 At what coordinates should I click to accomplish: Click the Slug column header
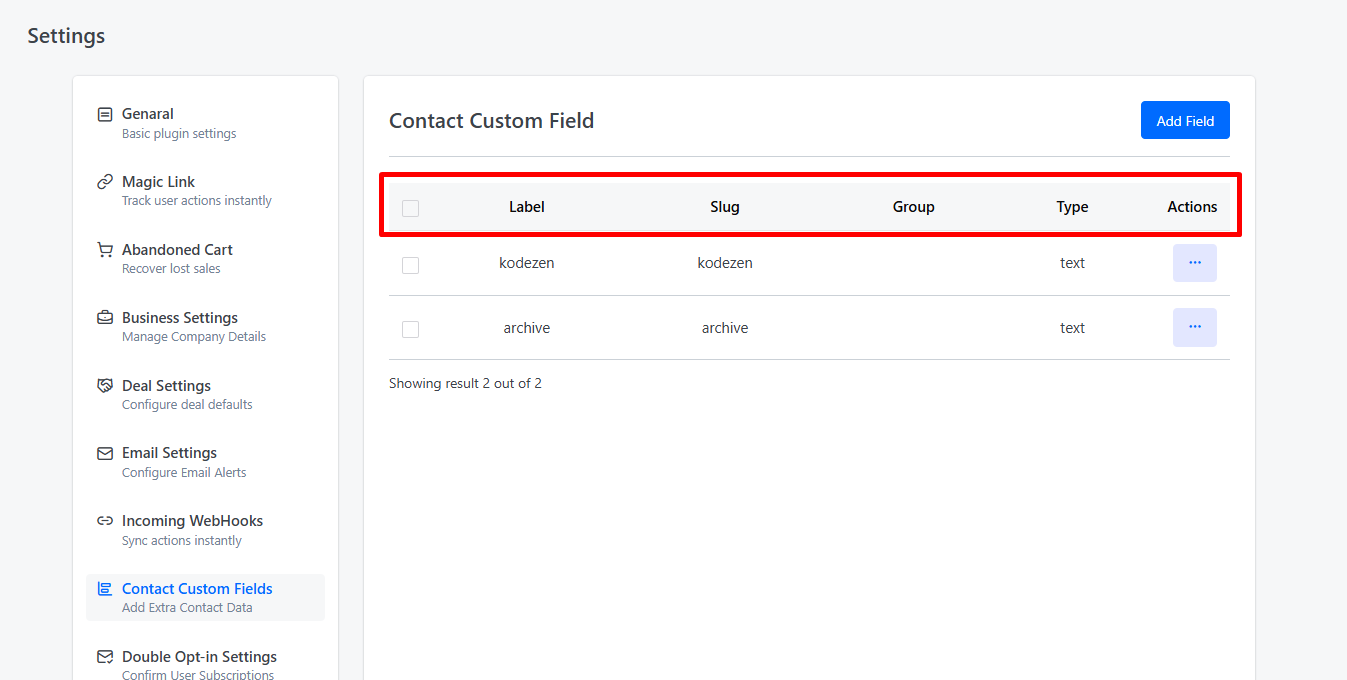click(725, 207)
